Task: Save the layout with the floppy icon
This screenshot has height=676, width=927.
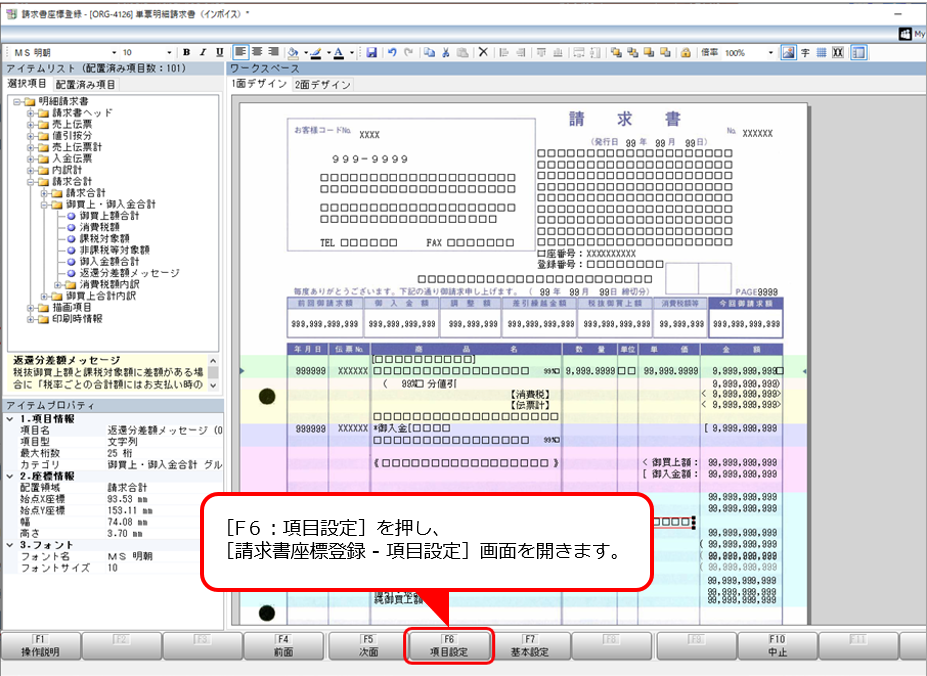Action: coord(371,53)
